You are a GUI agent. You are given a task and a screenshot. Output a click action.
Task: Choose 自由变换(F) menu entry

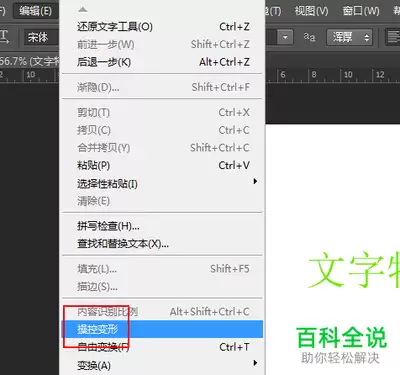coord(163,347)
